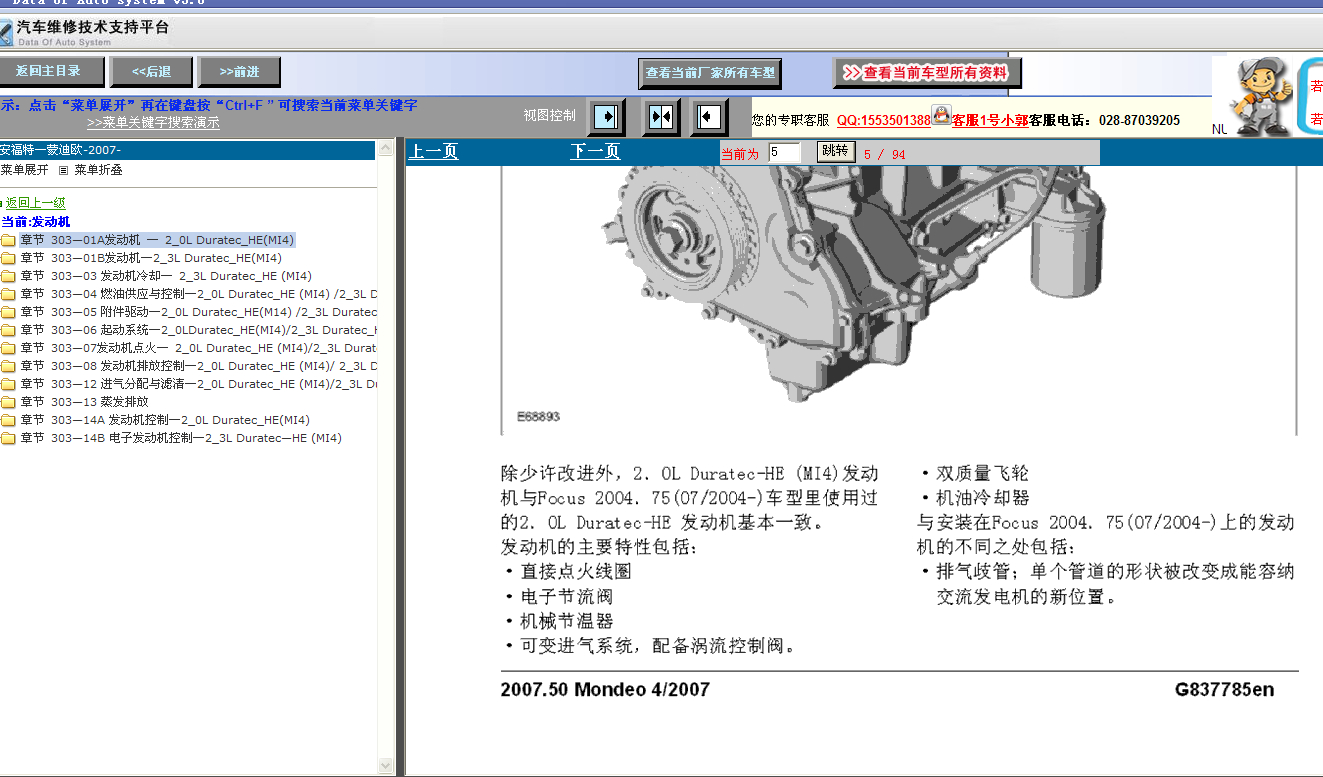Go to previous page via 上一页
The width and height of the screenshot is (1323, 777).
pos(434,152)
